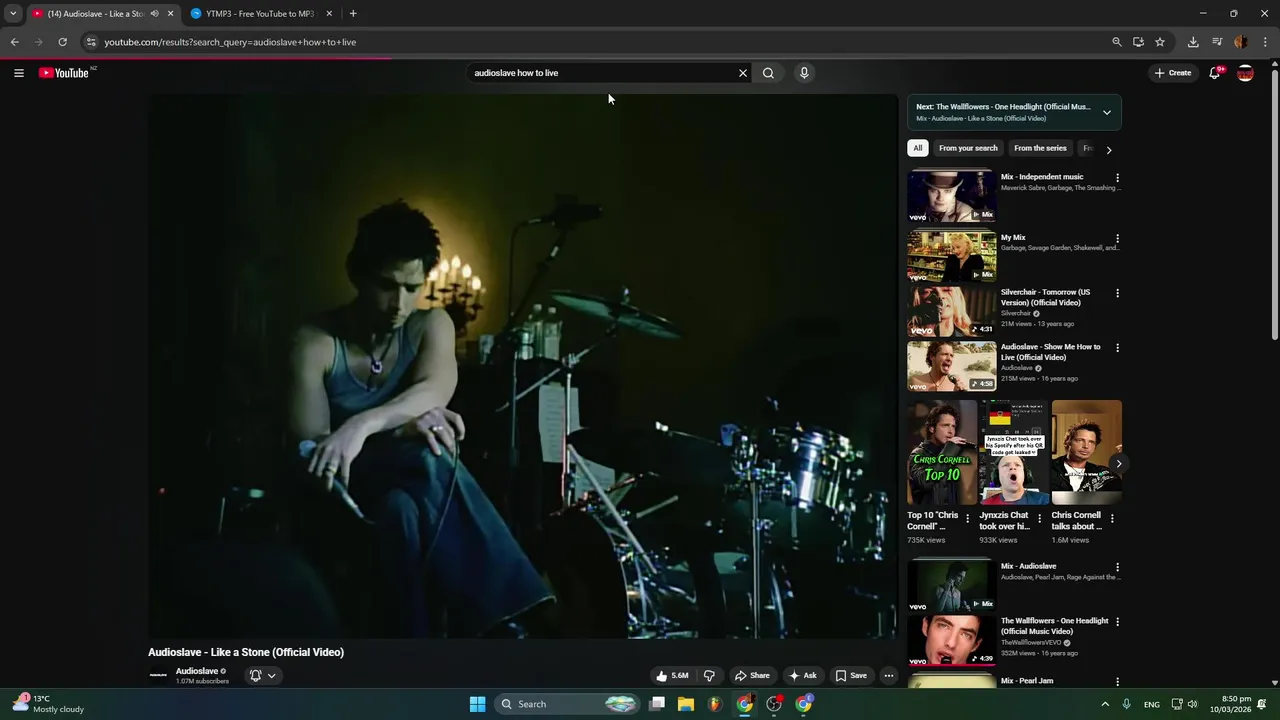
Task: Open more options for The Wallflowers video
Action: 1117,622
